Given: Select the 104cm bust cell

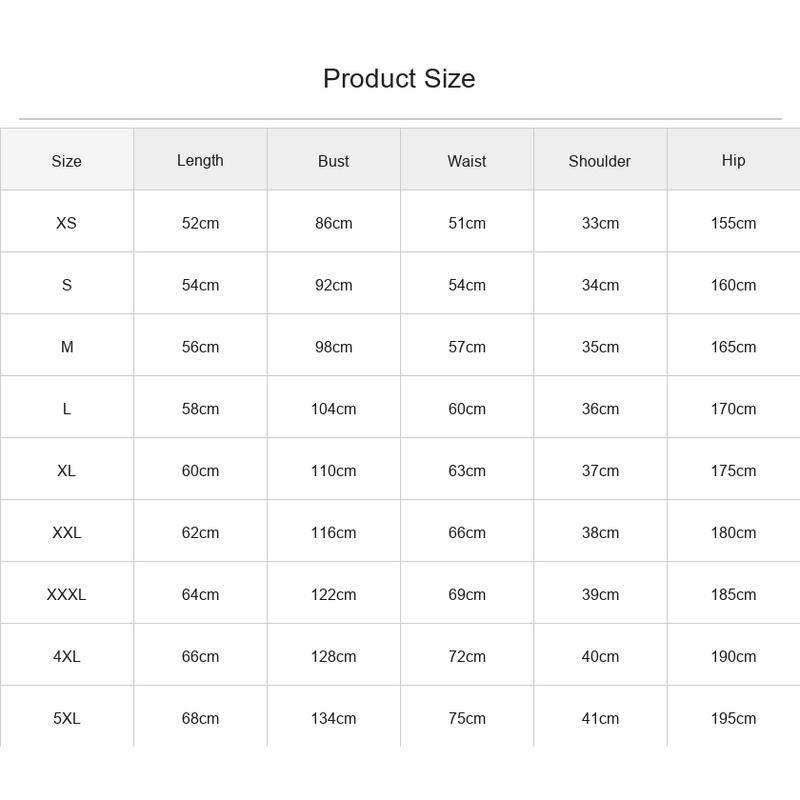Looking at the screenshot, I should [x=333, y=409].
